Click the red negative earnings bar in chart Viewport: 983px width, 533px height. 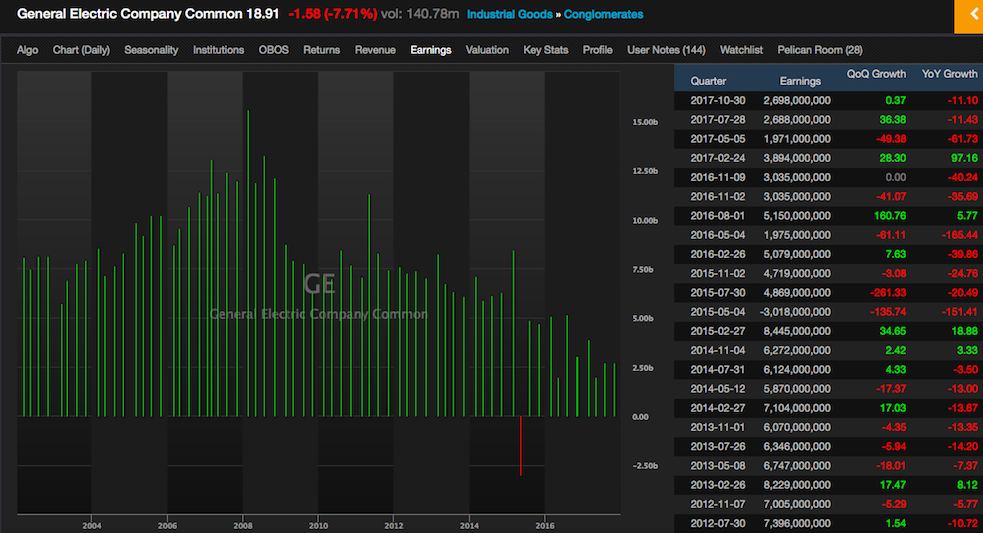(x=520, y=446)
